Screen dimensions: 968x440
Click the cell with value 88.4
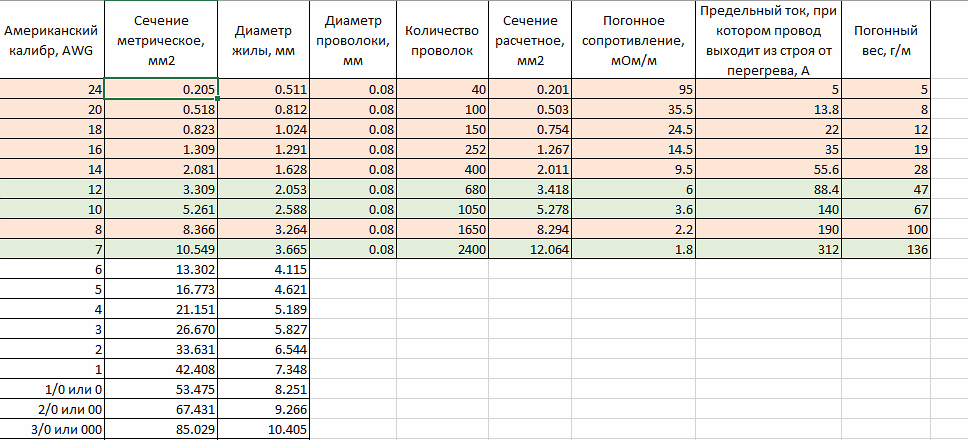pyautogui.click(x=769, y=190)
